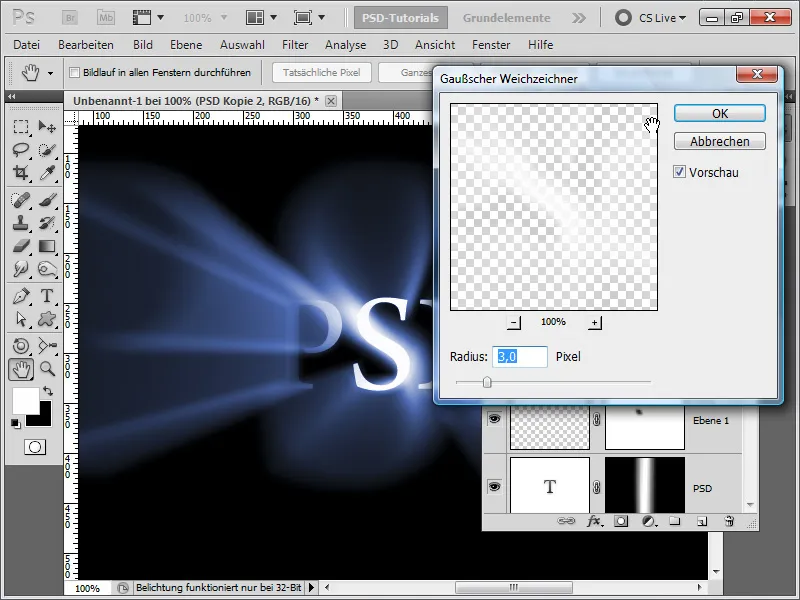Switch to PSD-Tutorials workspace
Image resolution: width=800 pixels, height=600 pixels.
click(x=401, y=18)
